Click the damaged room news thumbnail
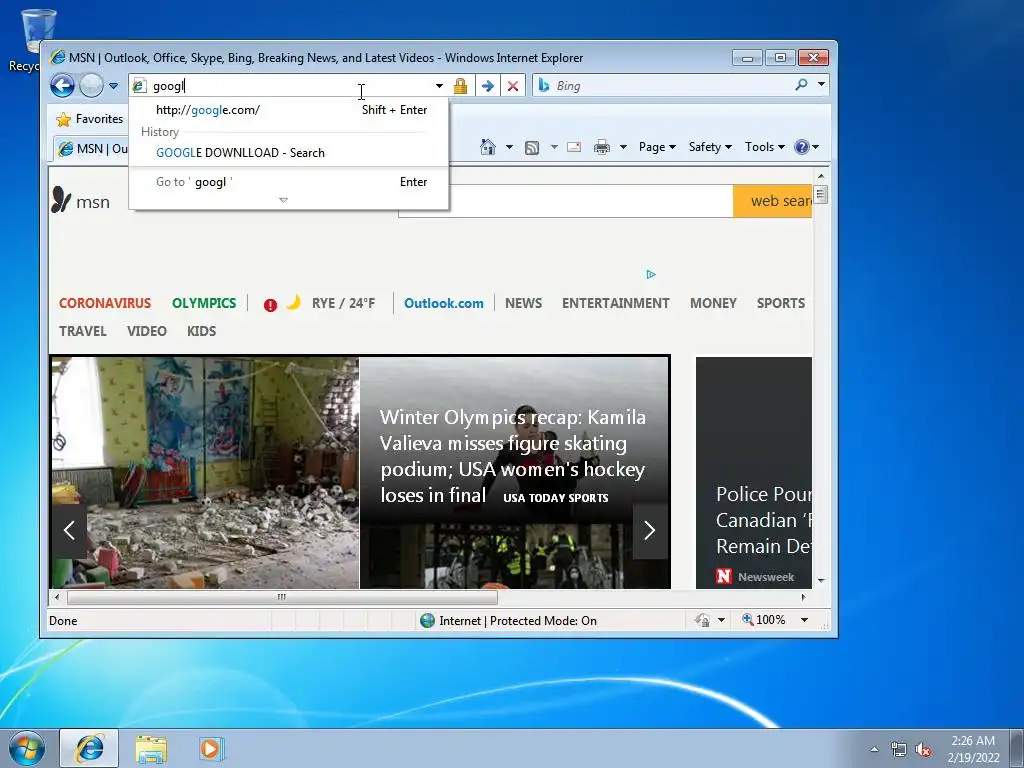 205,473
